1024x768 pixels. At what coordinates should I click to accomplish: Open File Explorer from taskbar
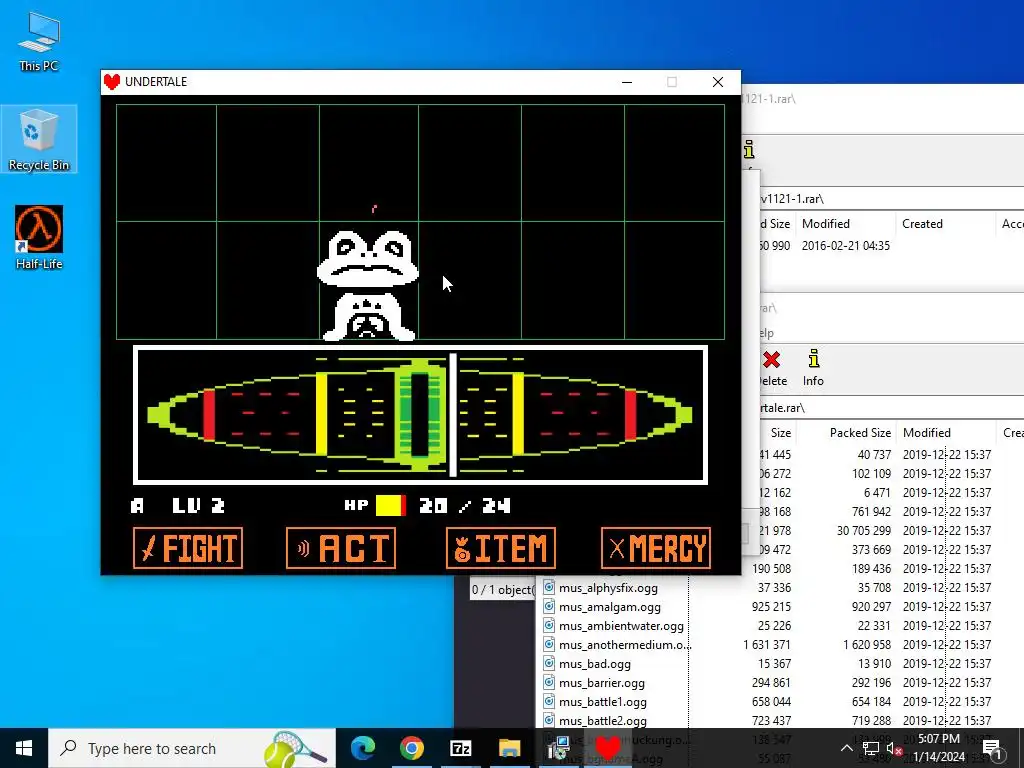(x=509, y=748)
